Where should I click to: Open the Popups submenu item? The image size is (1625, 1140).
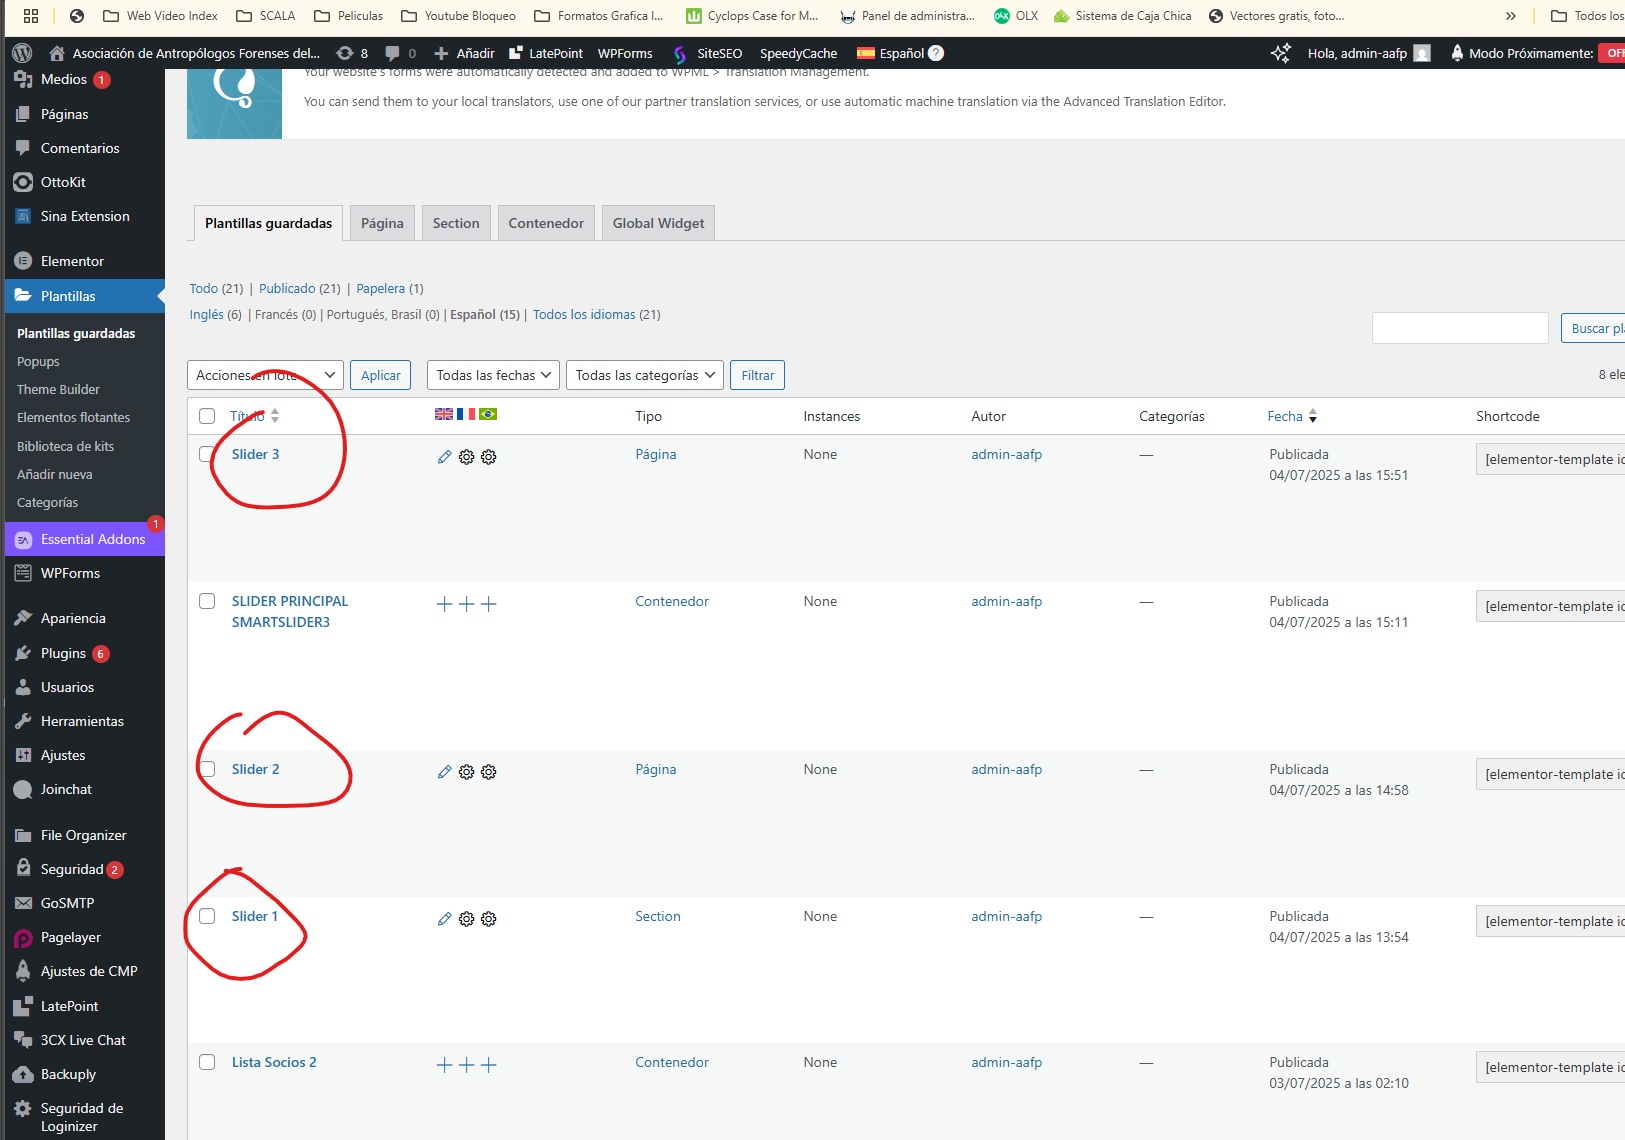pyautogui.click(x=38, y=361)
